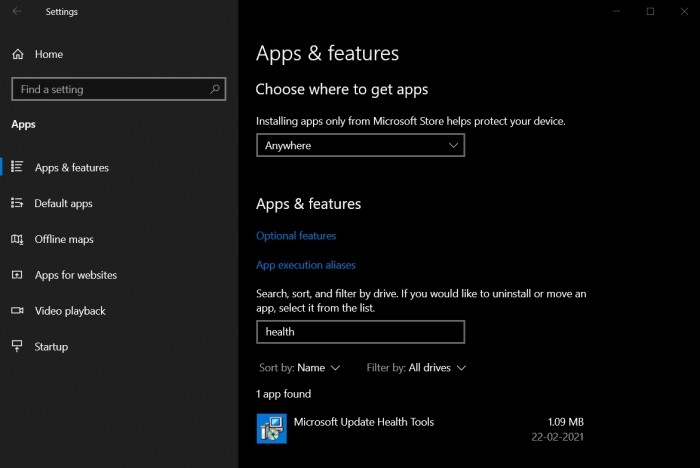Click the Startup icon in sidebar

(x=17, y=347)
